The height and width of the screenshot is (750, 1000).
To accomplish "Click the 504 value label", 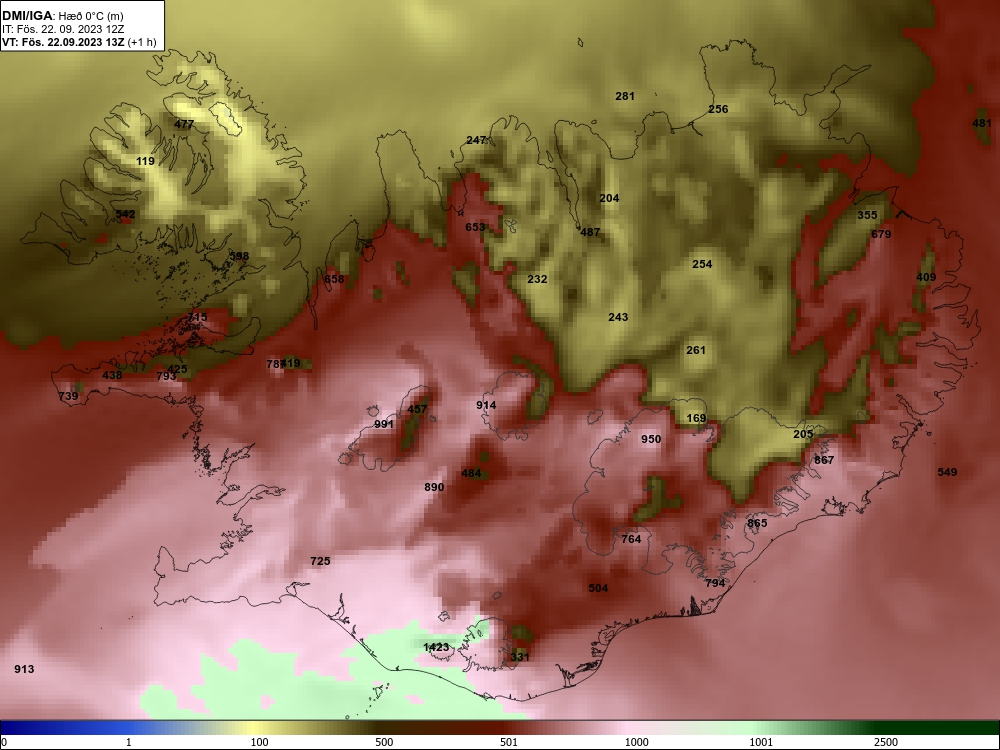I will (598, 589).
